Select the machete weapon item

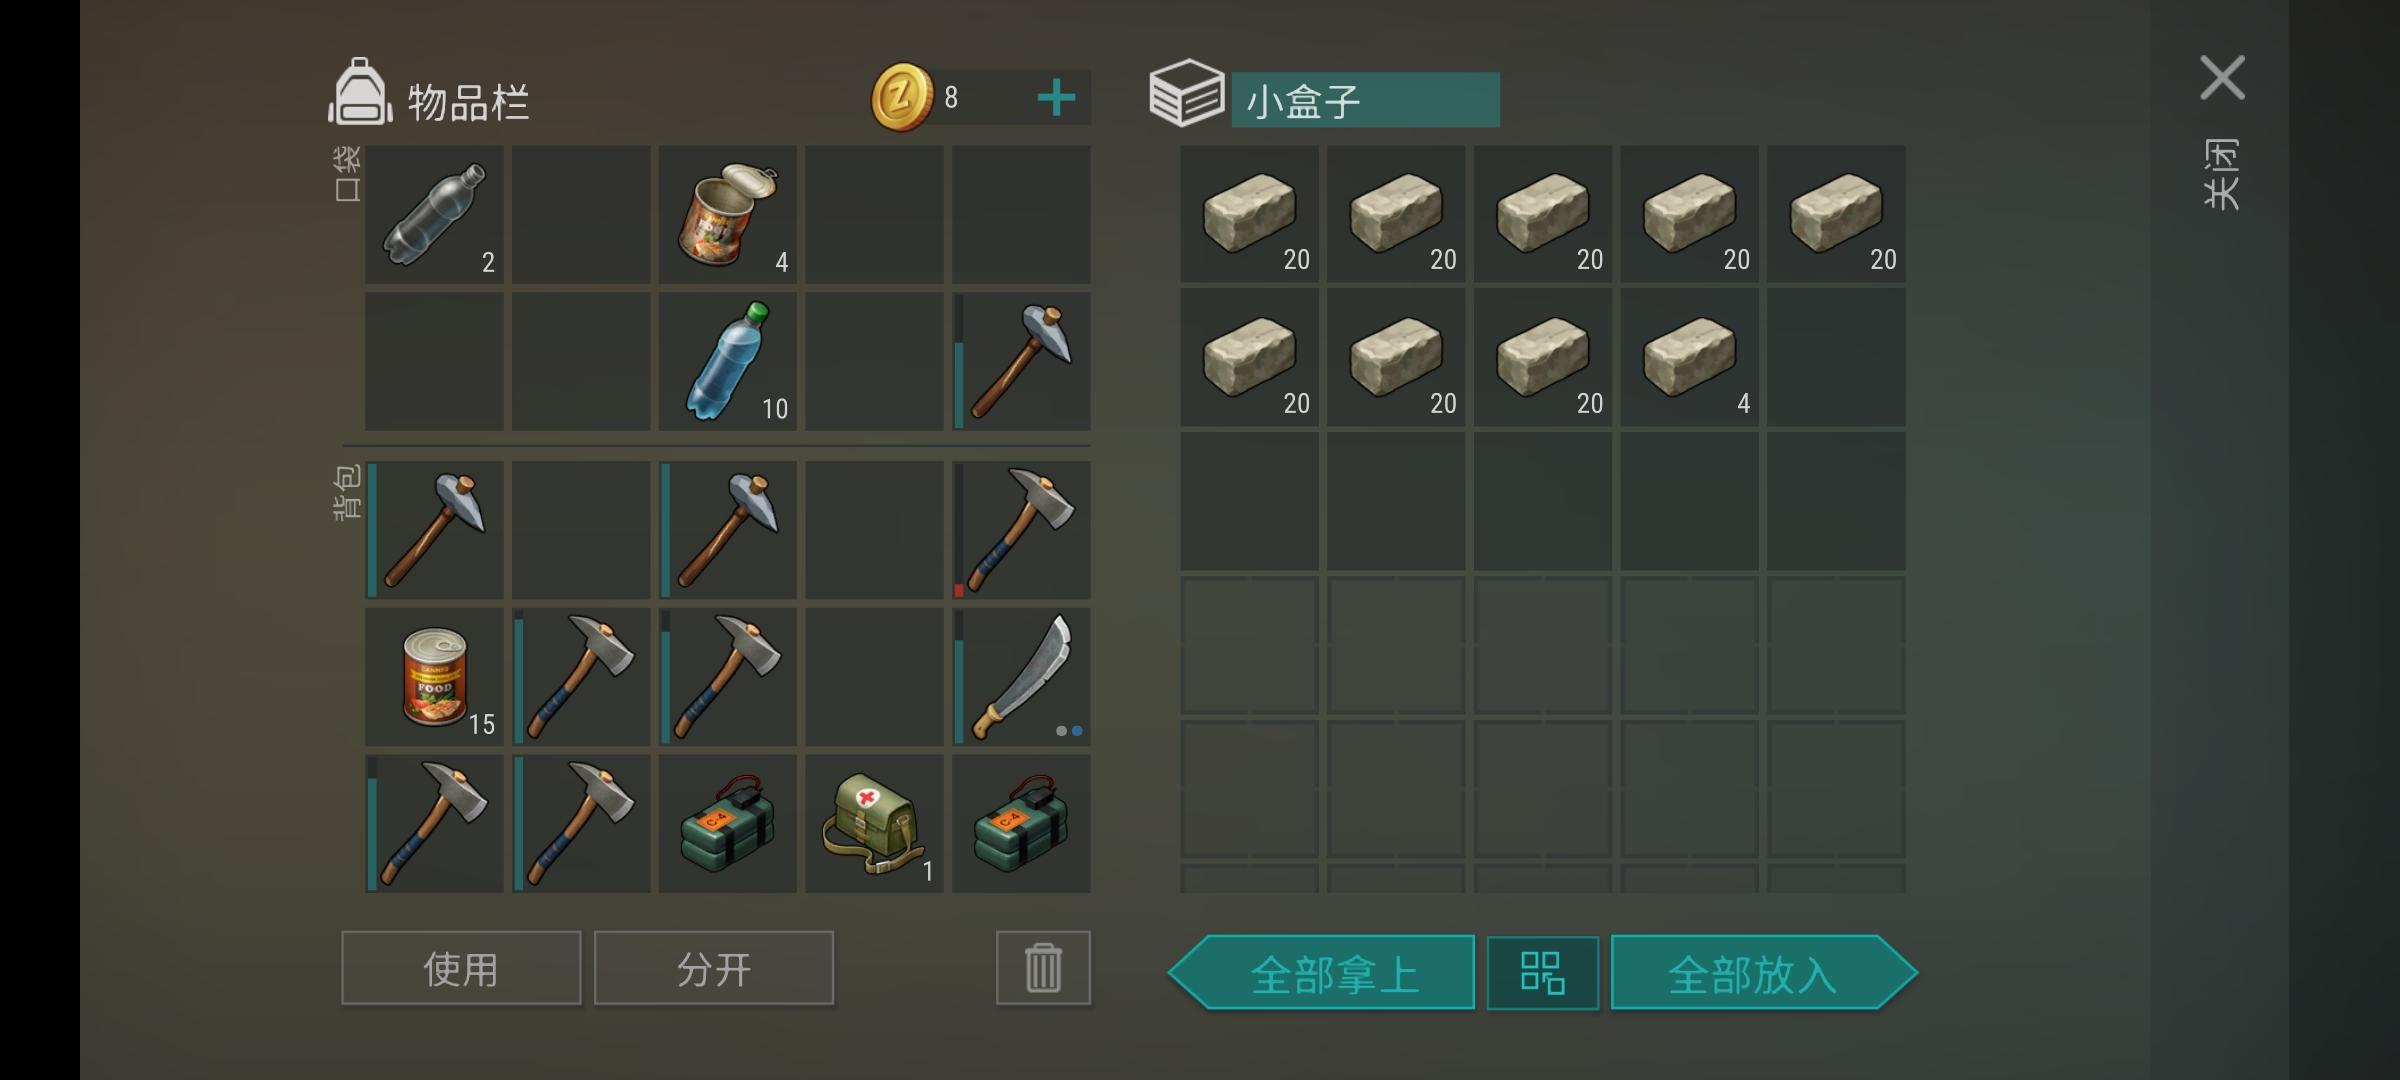click(x=1021, y=677)
